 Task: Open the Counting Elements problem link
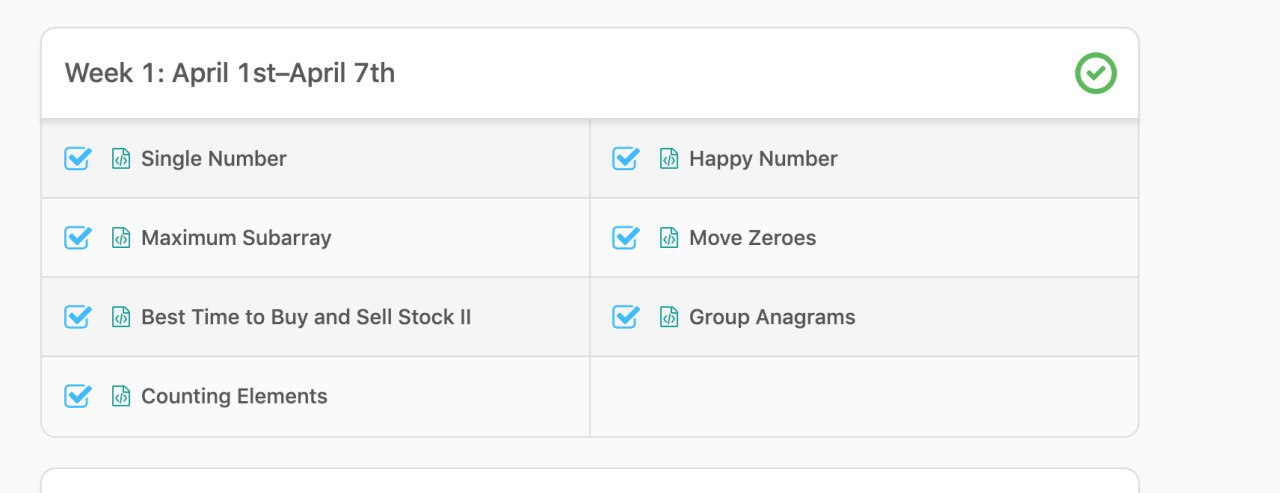(234, 396)
